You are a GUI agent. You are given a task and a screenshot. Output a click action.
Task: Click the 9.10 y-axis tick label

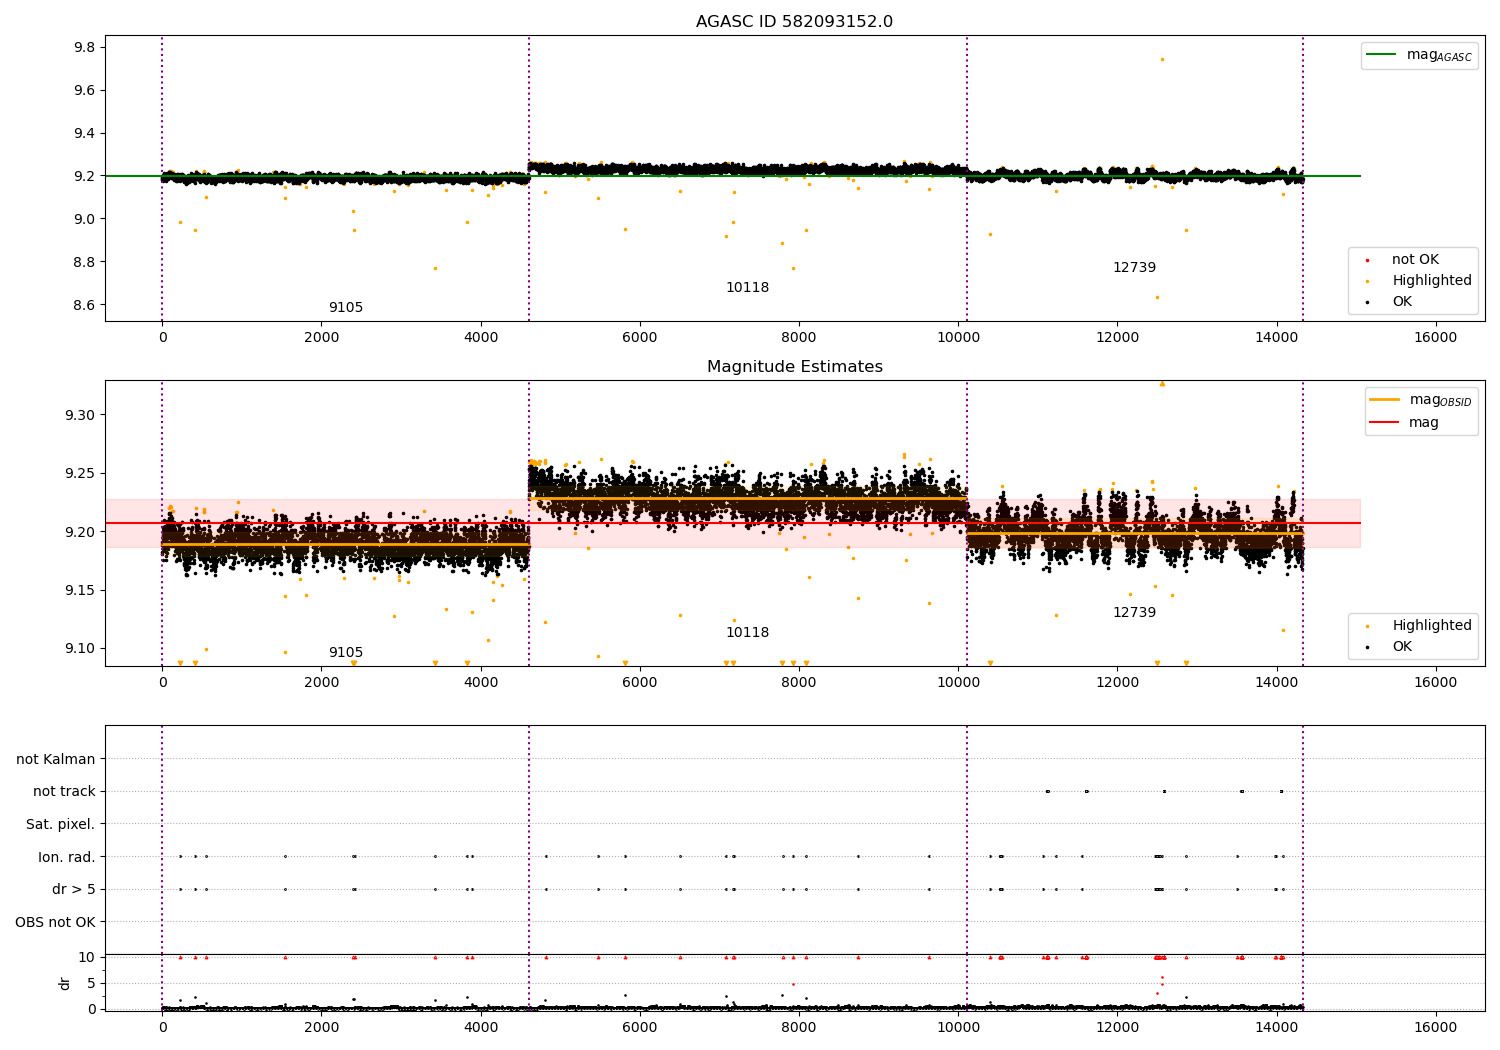[x=80, y=649]
